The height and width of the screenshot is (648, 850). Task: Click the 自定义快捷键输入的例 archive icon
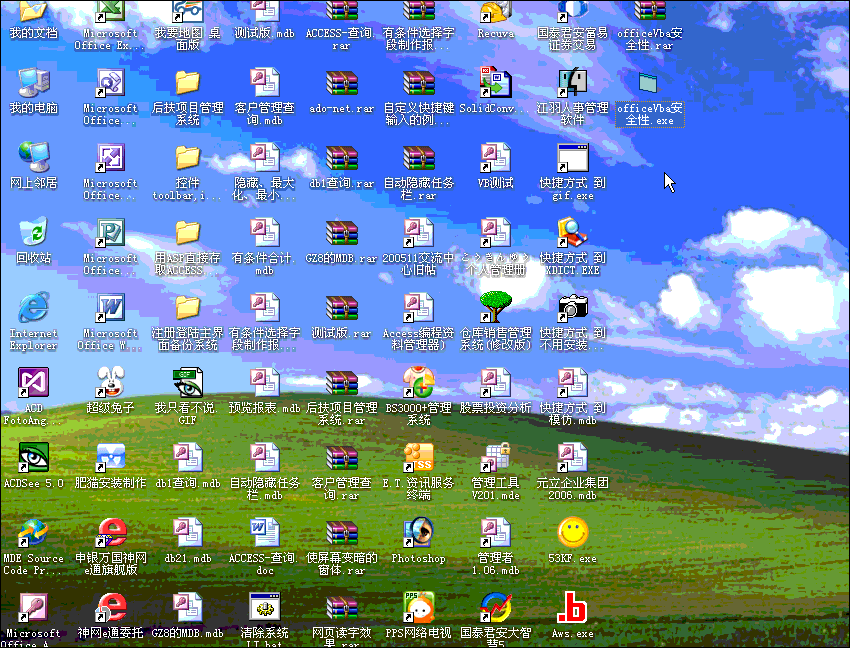(418, 84)
